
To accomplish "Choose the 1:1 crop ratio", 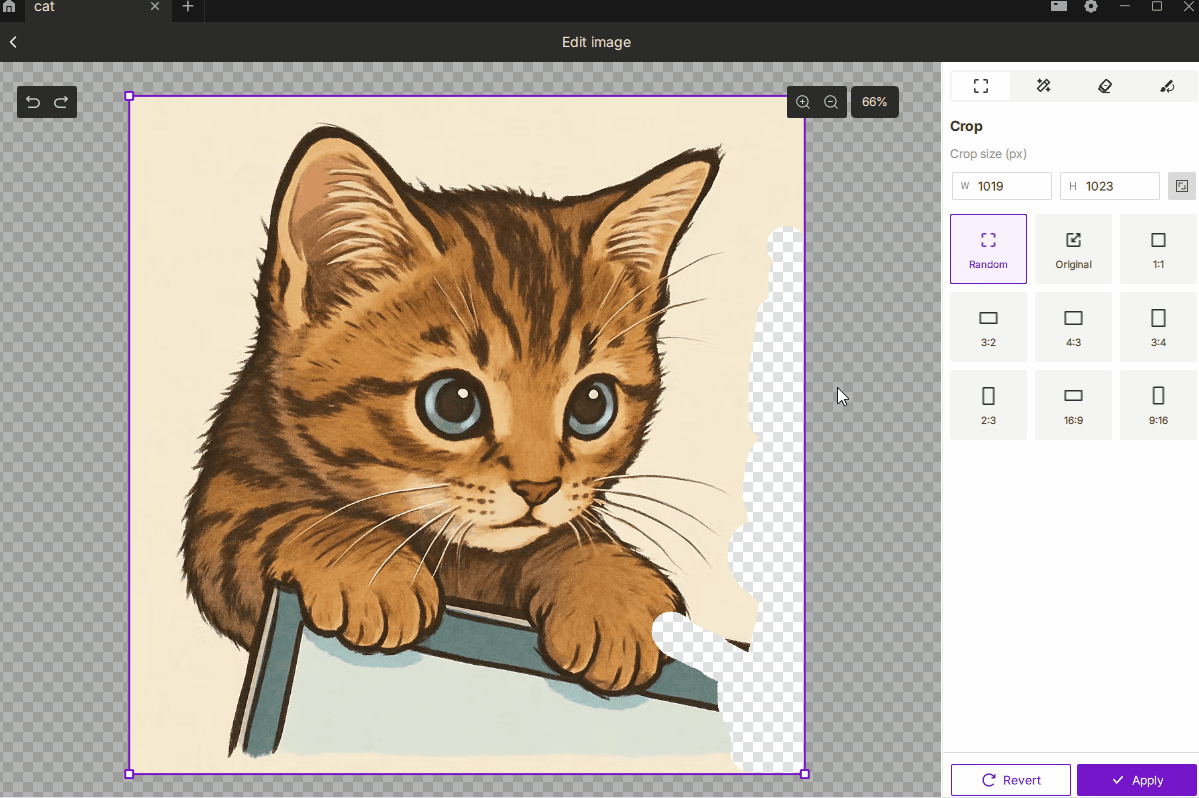I will pyautogui.click(x=1158, y=249).
